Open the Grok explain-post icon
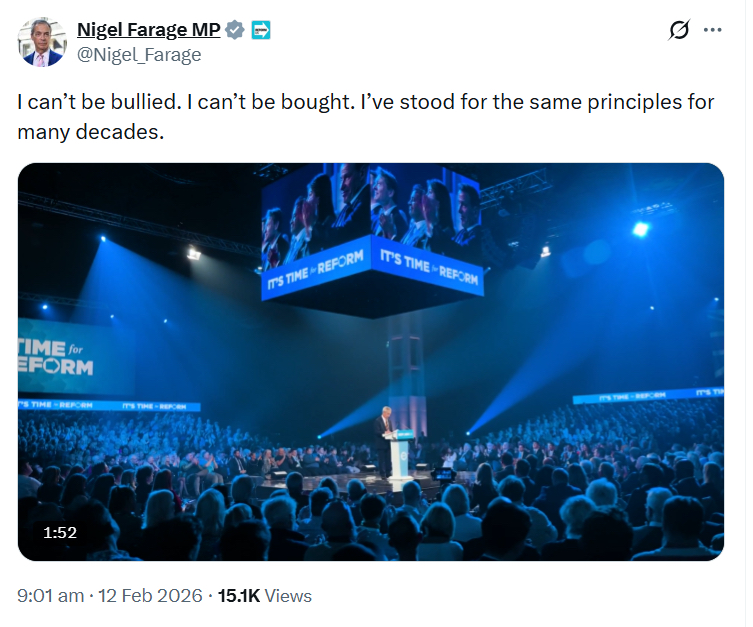This screenshot has width=753, height=627. [679, 30]
